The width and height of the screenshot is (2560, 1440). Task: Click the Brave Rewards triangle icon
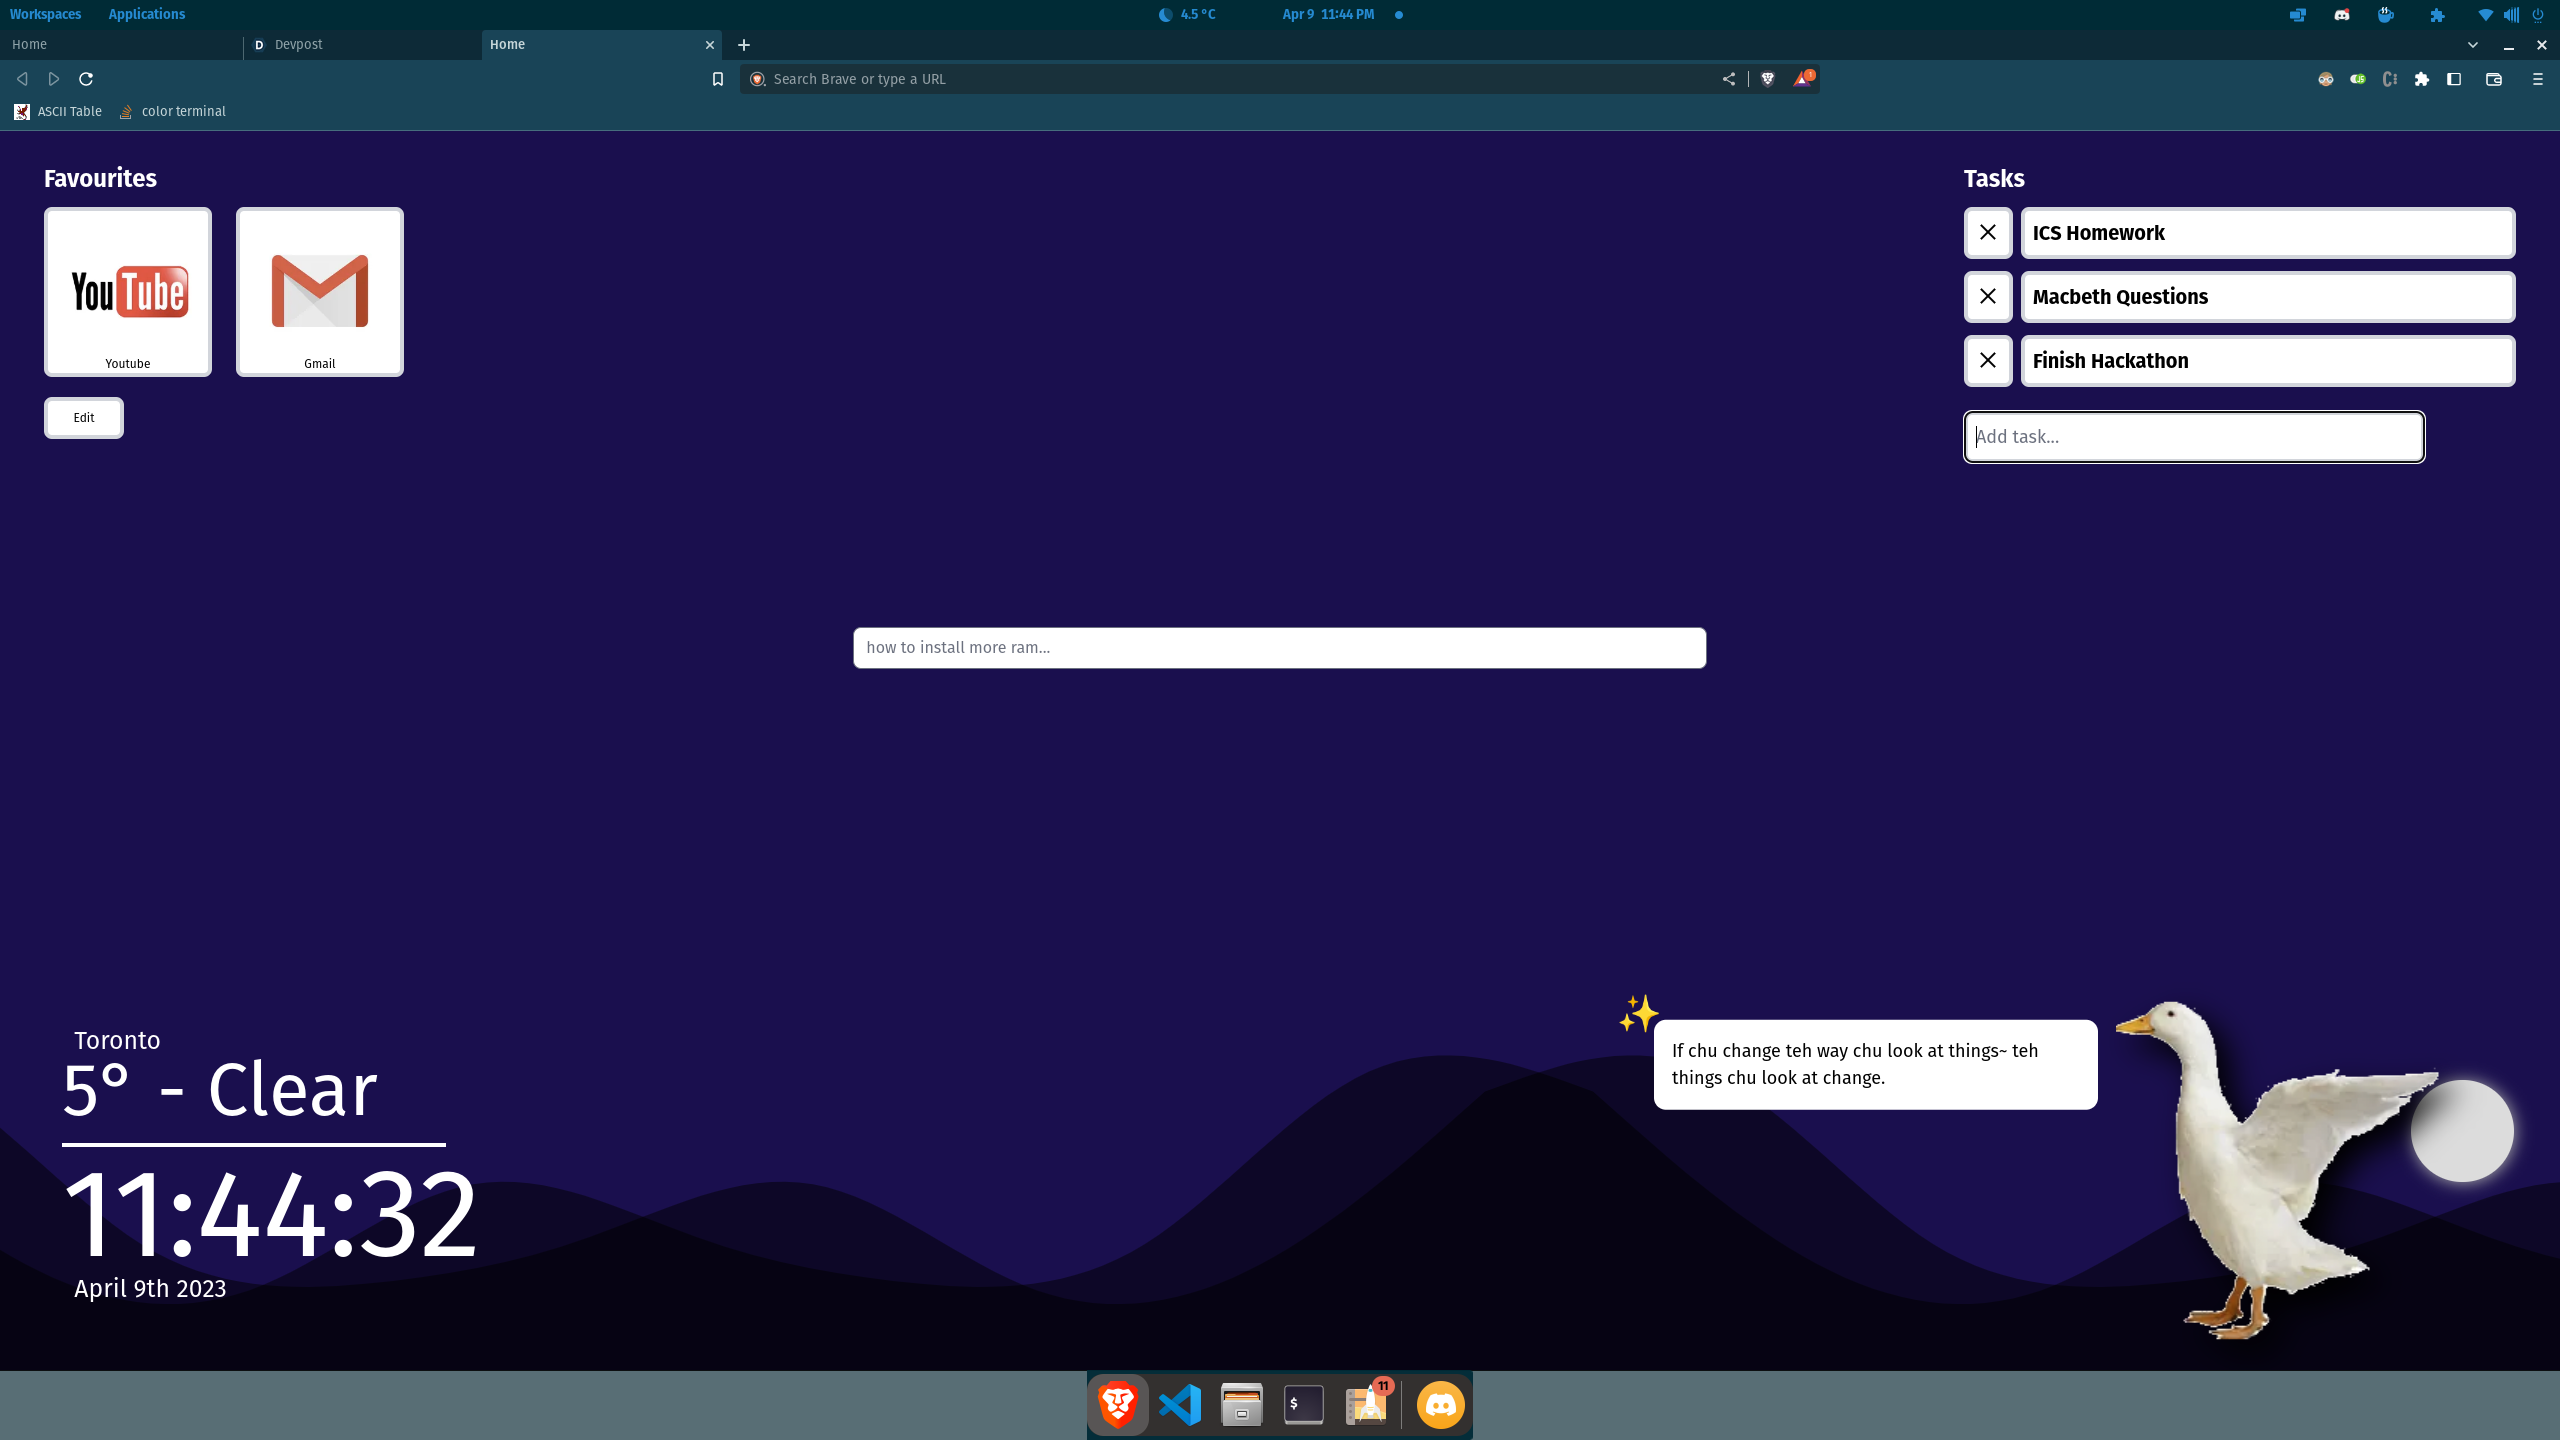[1802, 79]
